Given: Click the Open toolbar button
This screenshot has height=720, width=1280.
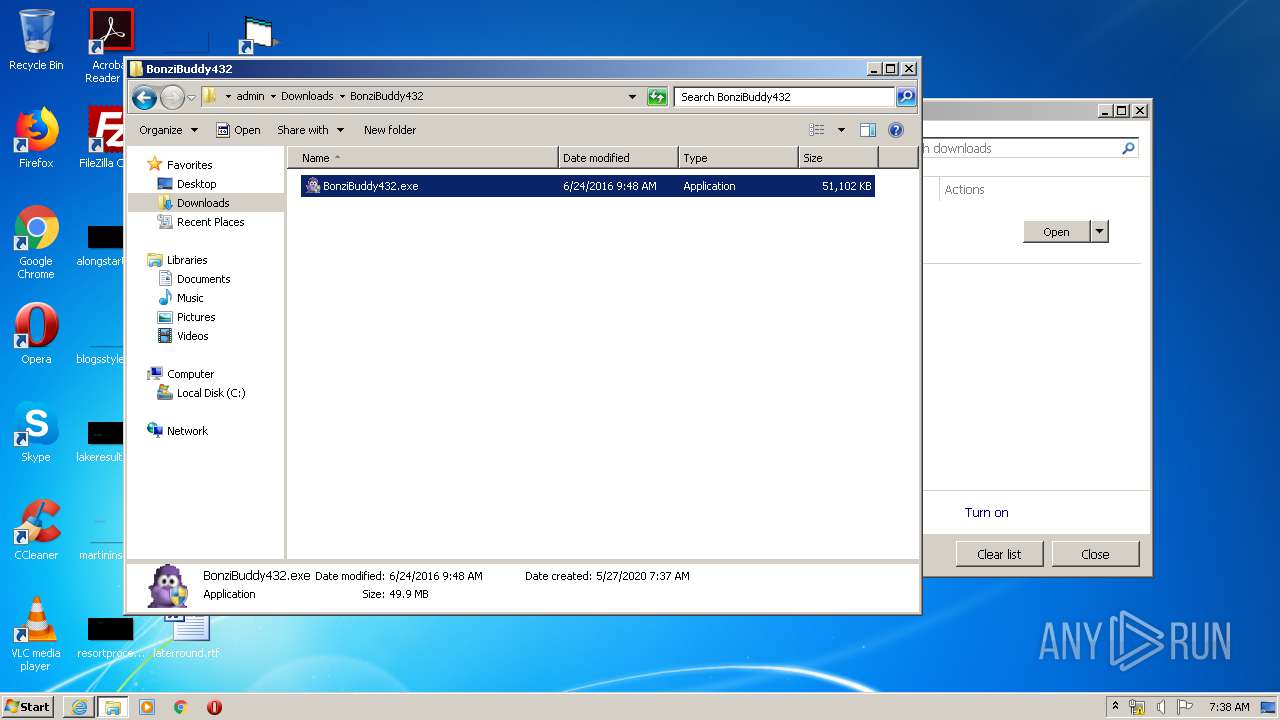Looking at the screenshot, I should (x=238, y=130).
